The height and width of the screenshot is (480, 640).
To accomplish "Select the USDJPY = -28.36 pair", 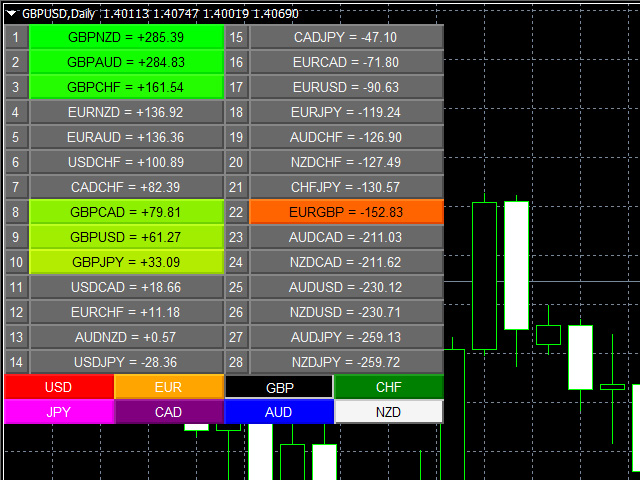I will pos(127,362).
